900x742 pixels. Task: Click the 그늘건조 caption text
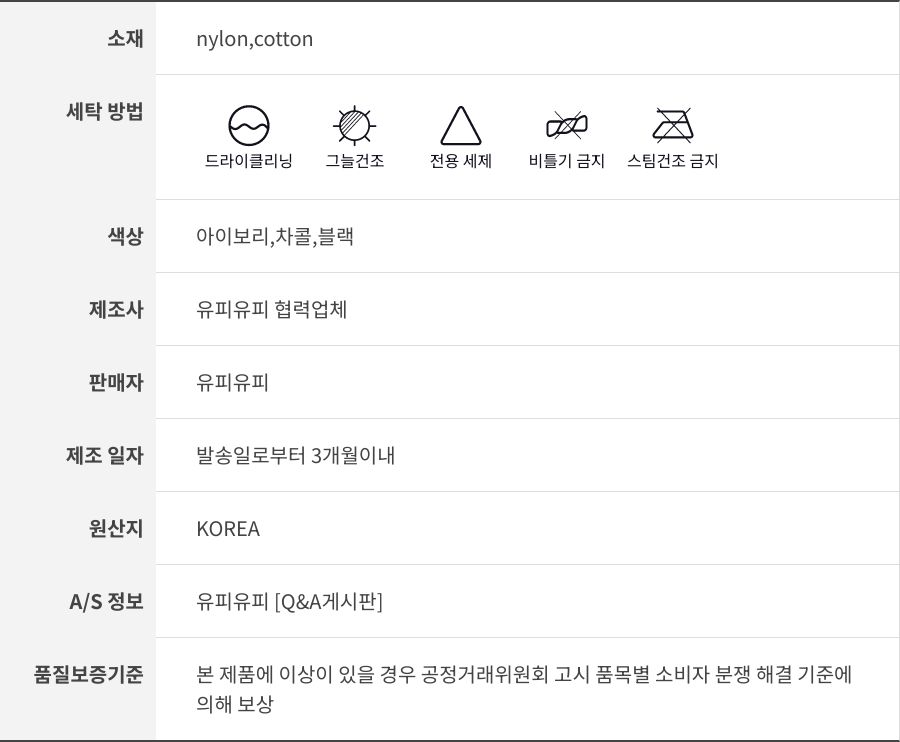click(354, 161)
